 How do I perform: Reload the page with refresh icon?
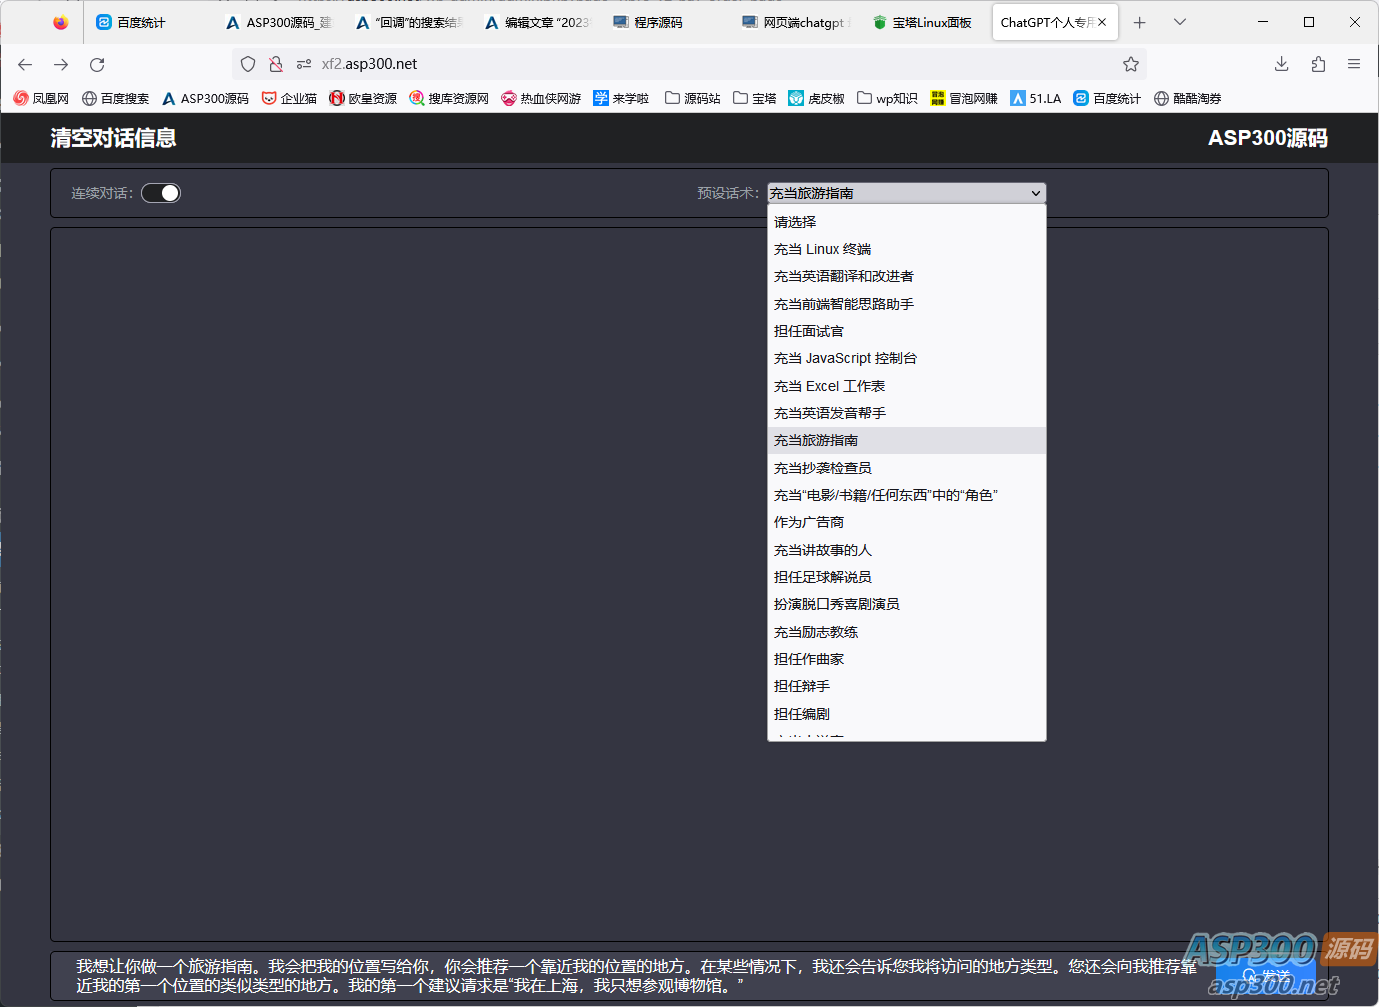(97, 64)
